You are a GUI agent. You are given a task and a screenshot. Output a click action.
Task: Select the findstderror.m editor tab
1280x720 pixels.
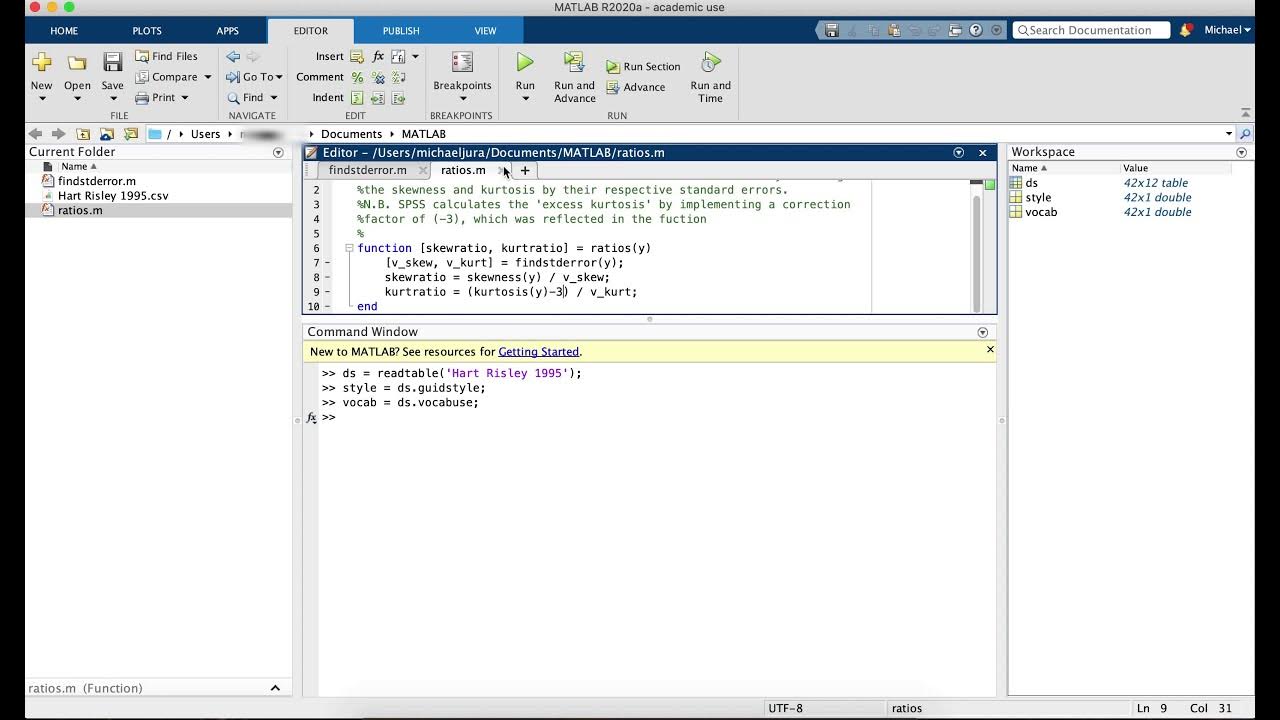click(368, 170)
